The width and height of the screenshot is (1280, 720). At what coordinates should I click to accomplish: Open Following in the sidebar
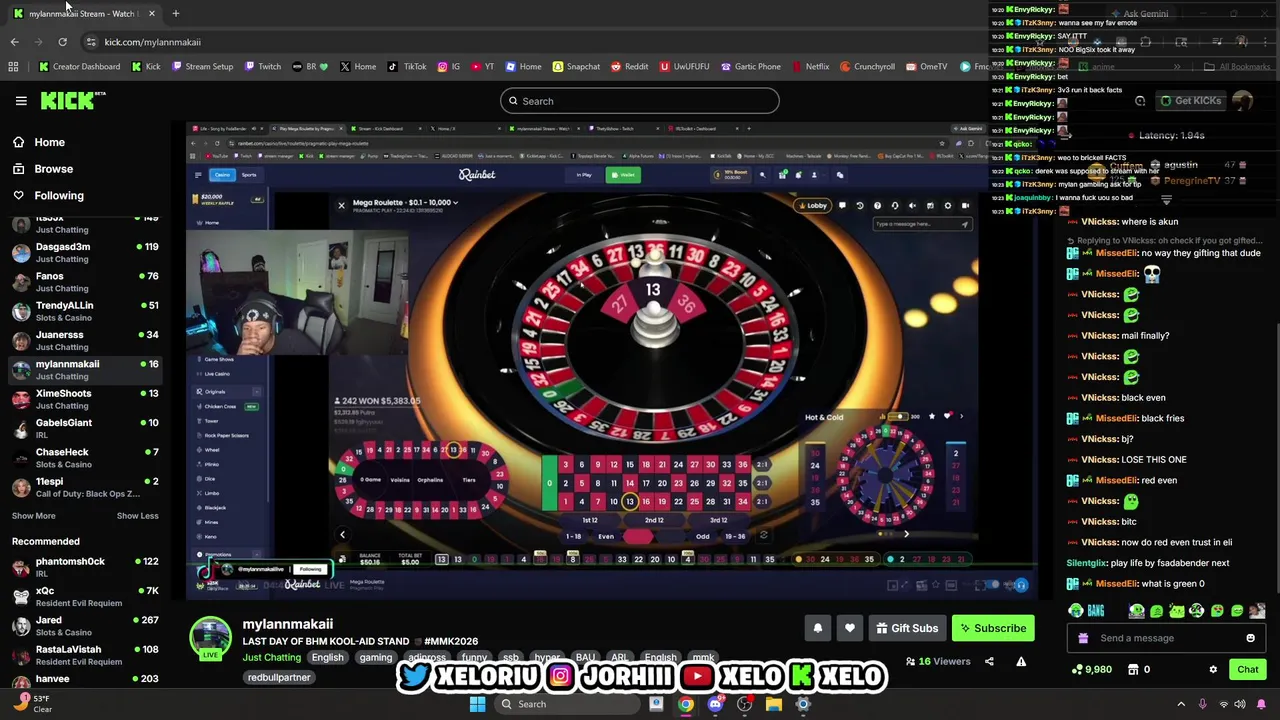pos(59,196)
